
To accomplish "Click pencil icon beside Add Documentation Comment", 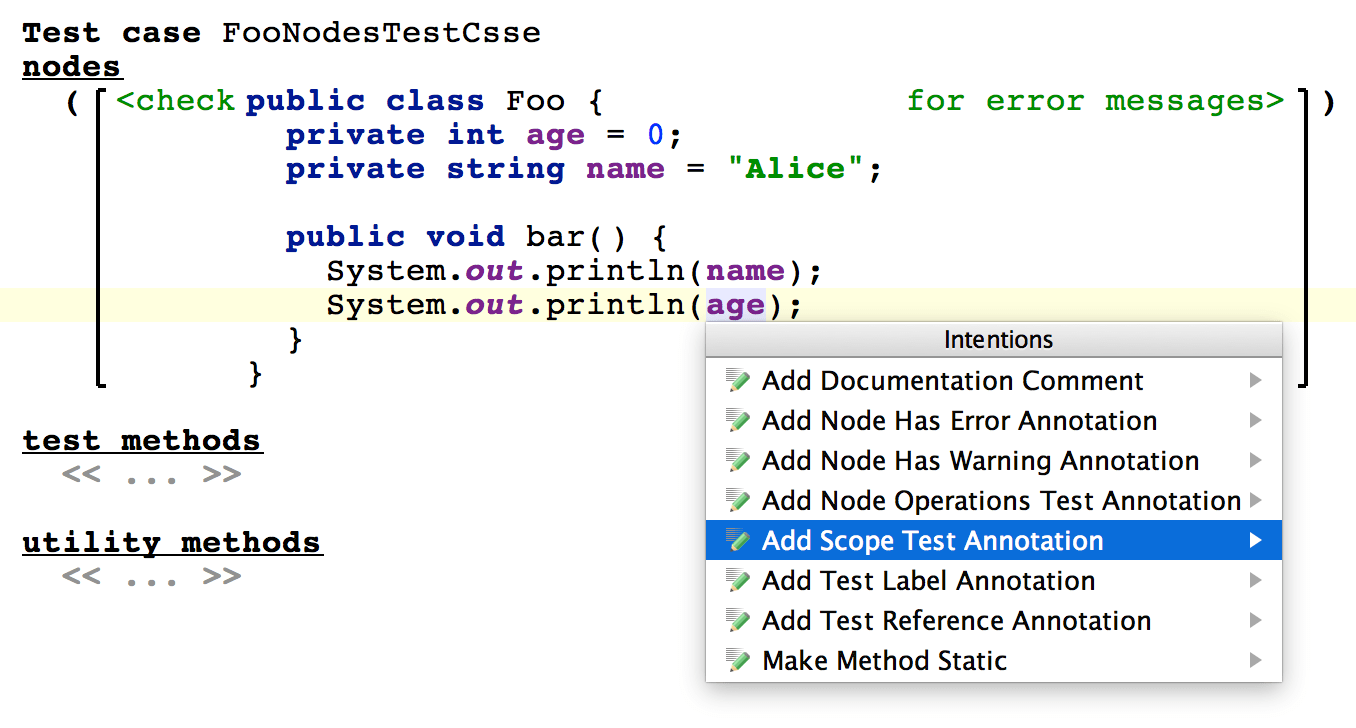I will pos(738,381).
